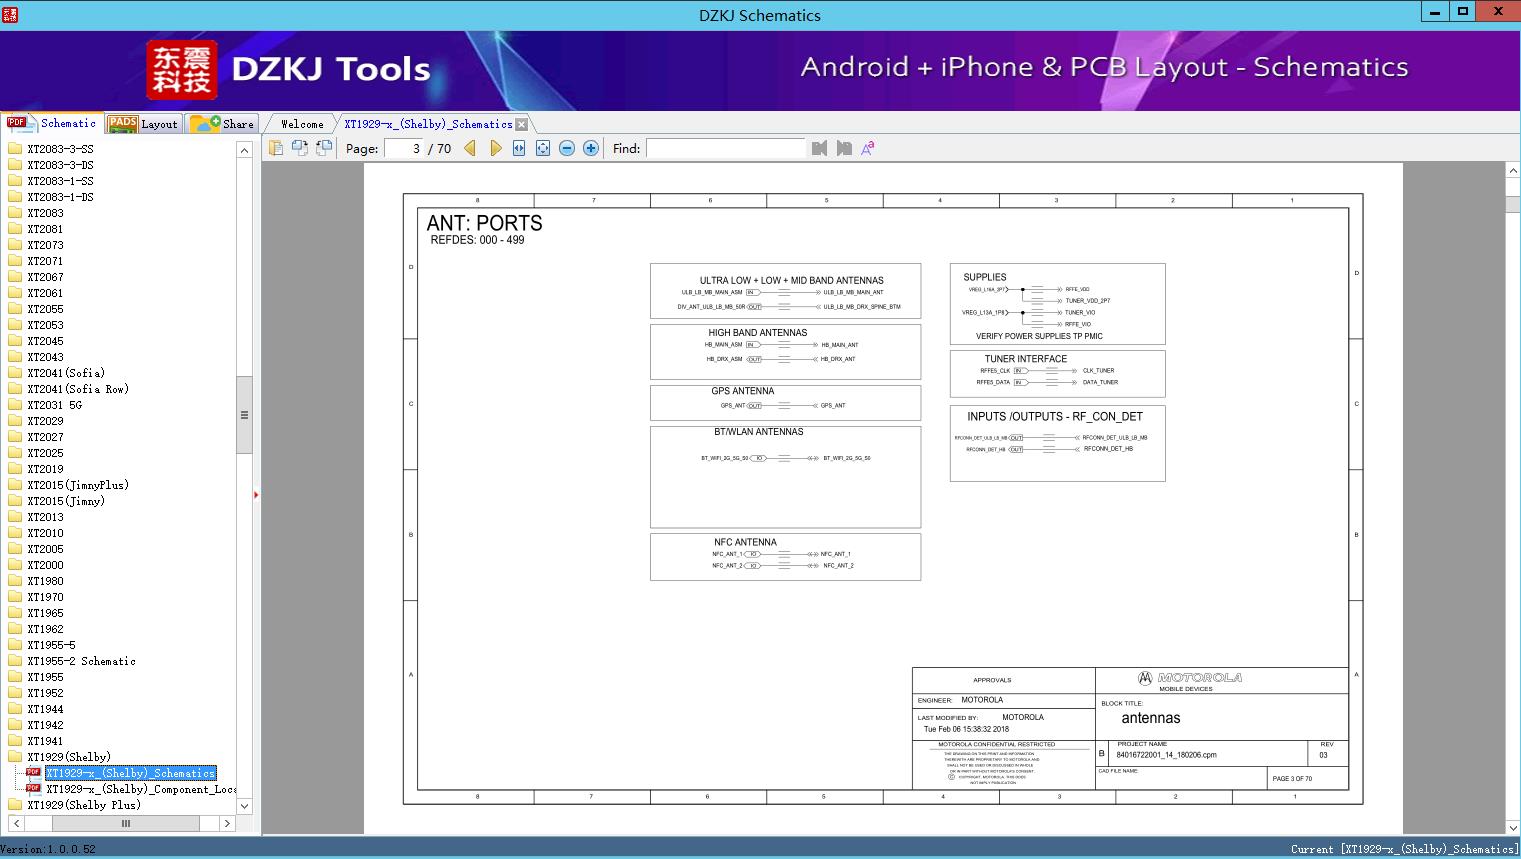The width and height of the screenshot is (1521, 859).
Task: Switch to the Schematic tab
Action: pos(52,123)
